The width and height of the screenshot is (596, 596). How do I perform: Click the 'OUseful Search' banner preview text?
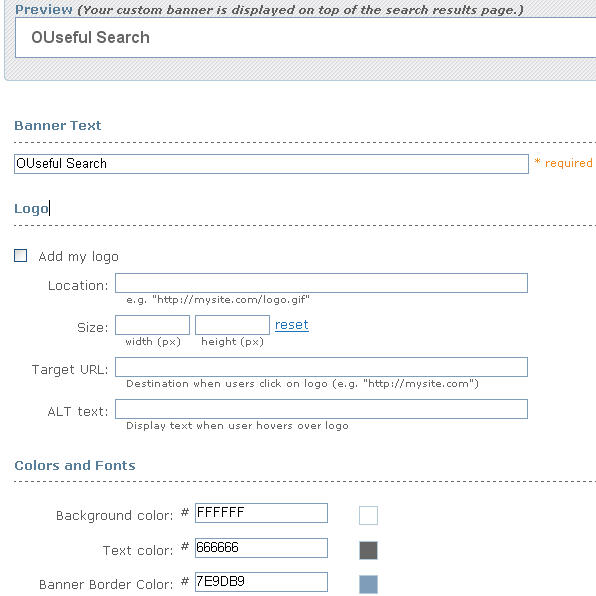90,37
